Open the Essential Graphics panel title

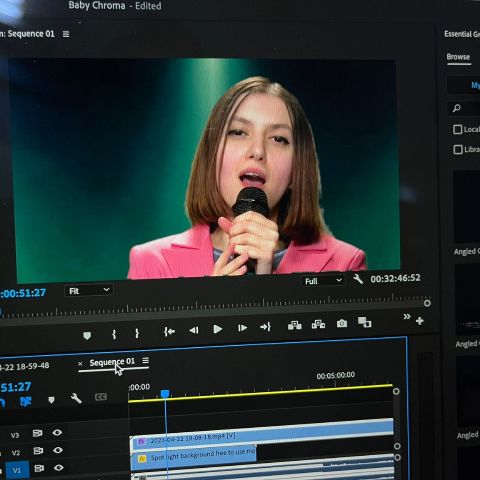point(462,34)
